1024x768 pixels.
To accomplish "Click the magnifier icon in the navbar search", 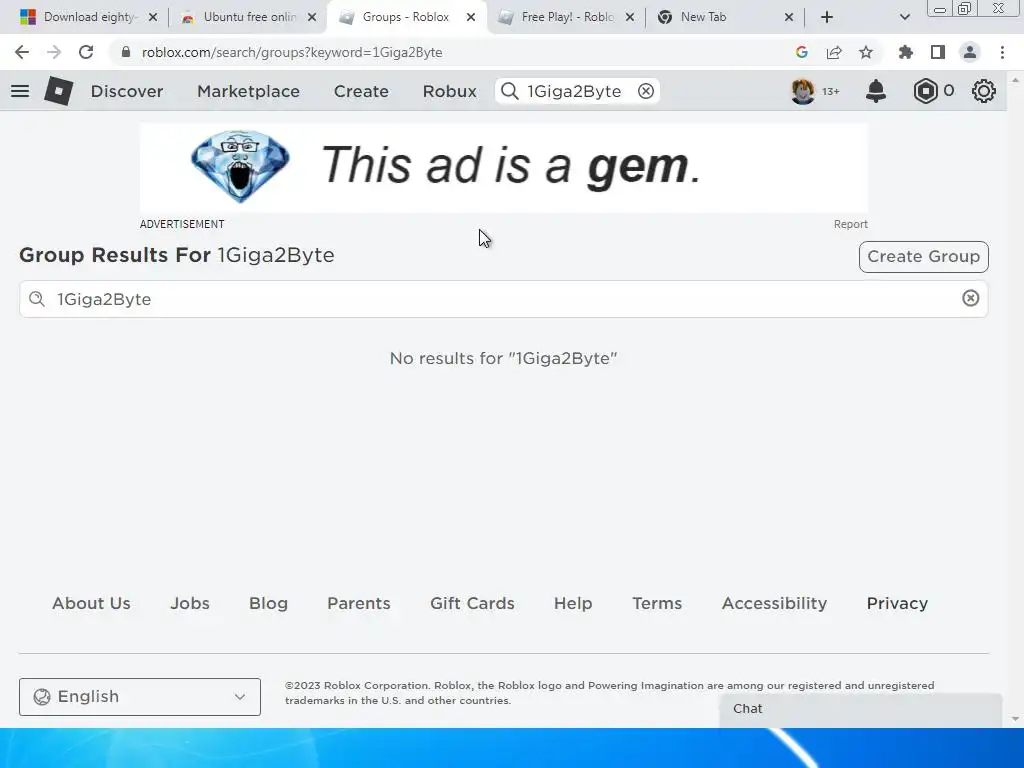I will point(509,91).
